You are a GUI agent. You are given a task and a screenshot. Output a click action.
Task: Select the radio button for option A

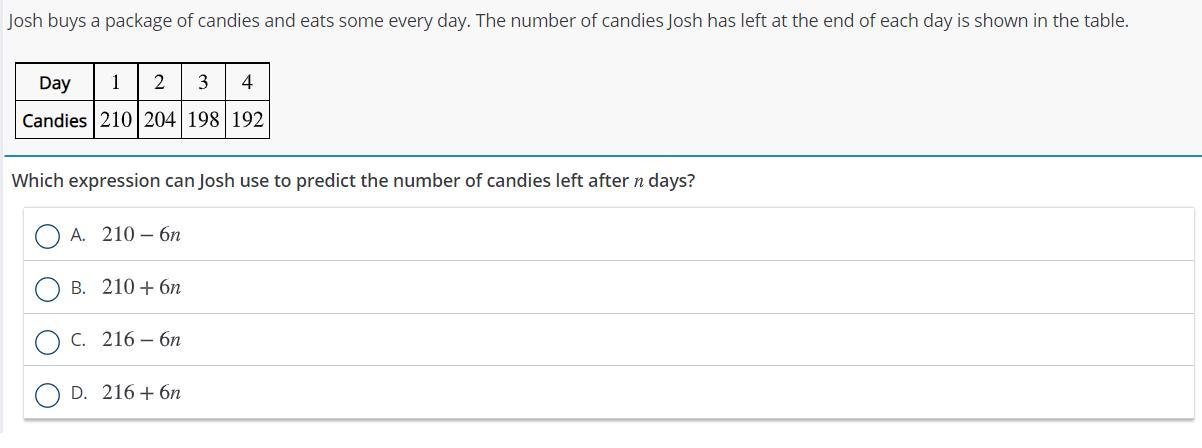47,236
